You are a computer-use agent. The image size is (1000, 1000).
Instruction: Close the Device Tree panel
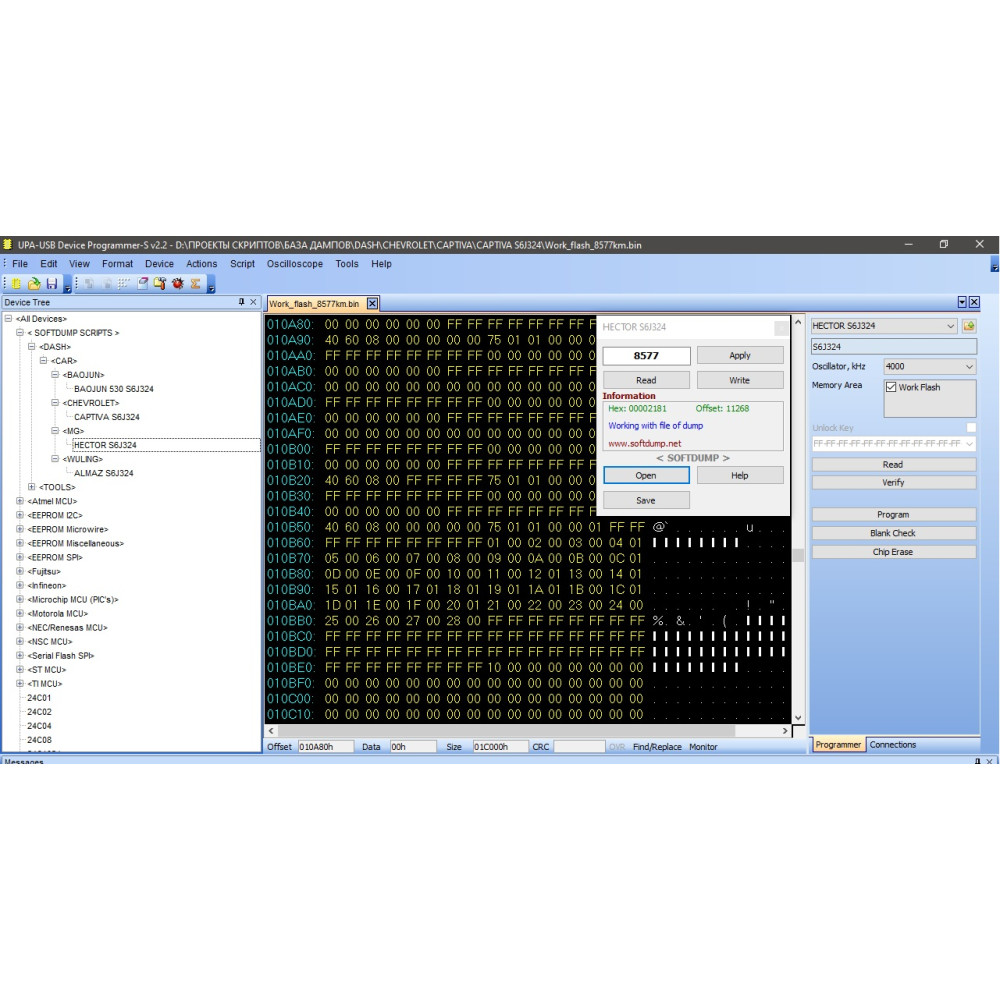[253, 302]
